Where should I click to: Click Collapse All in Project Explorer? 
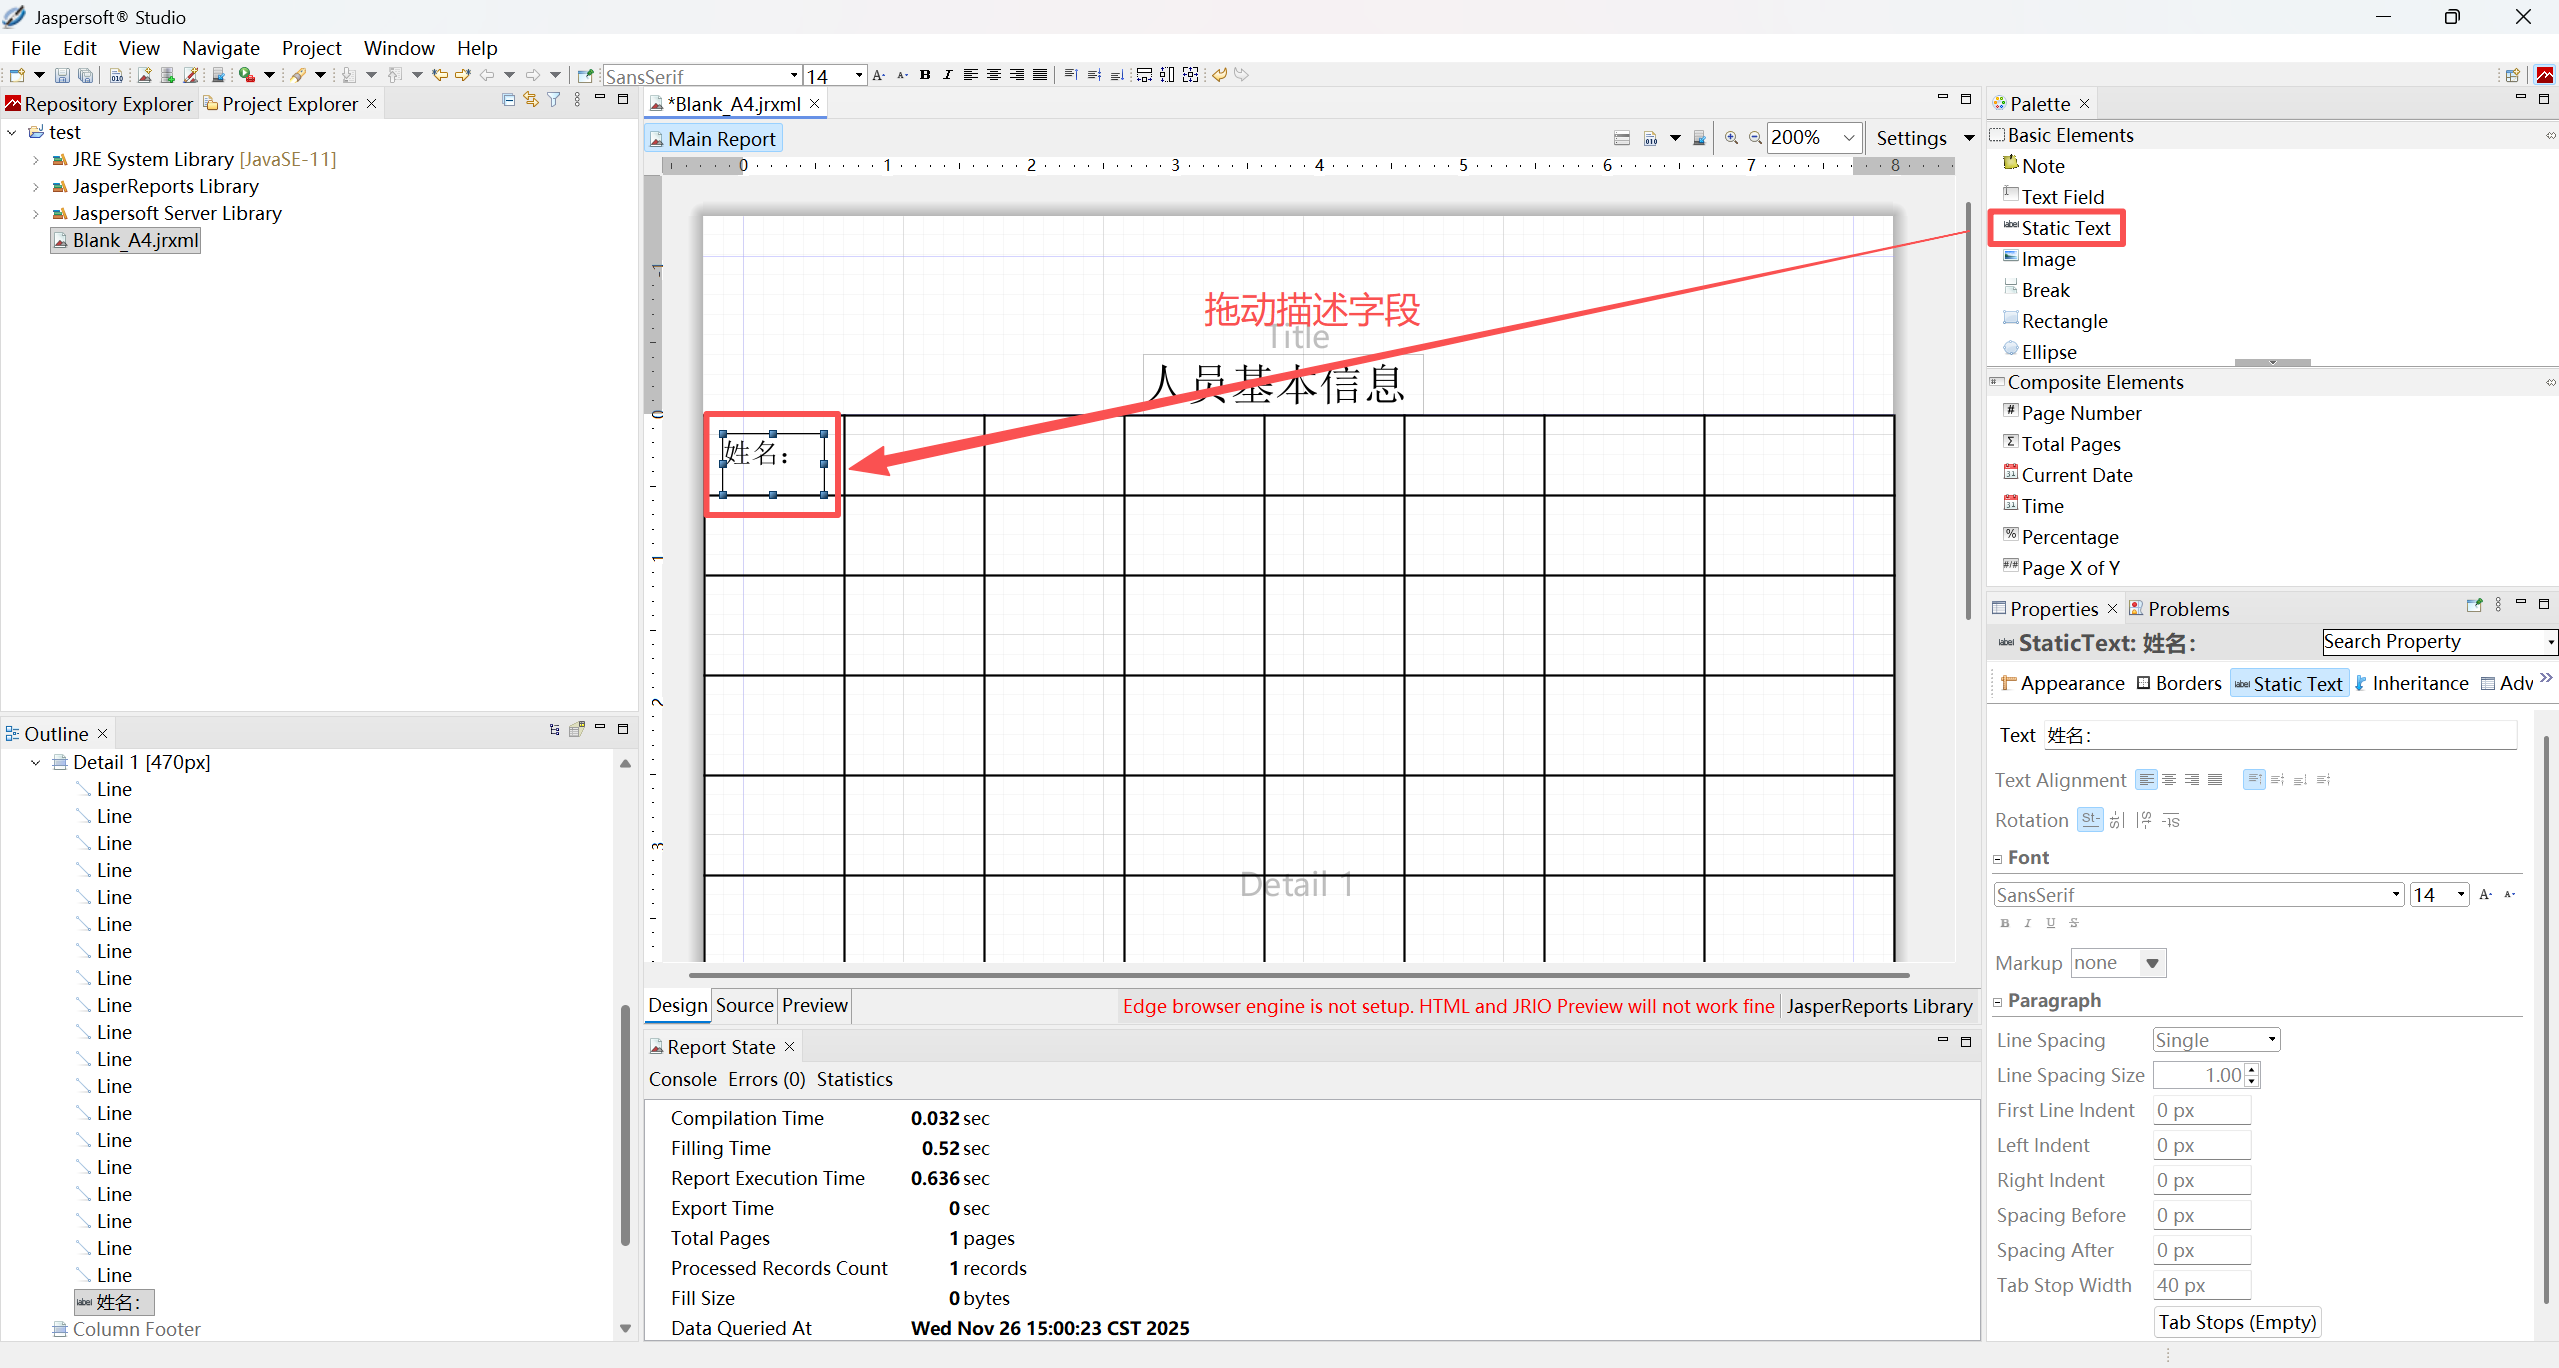tap(508, 100)
